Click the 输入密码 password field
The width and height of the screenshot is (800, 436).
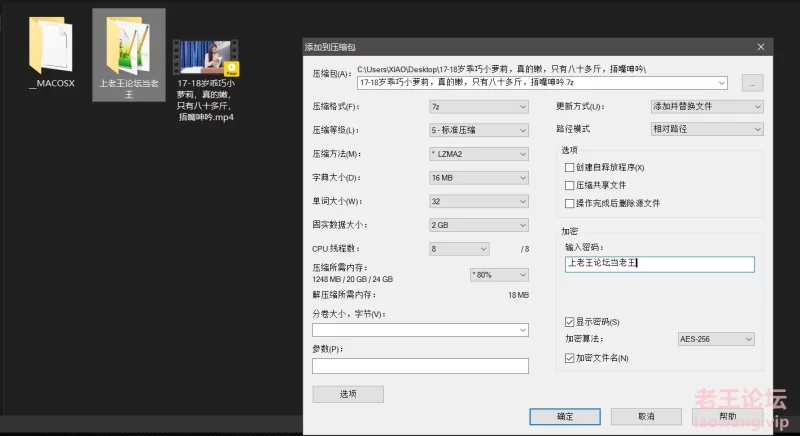(660, 264)
